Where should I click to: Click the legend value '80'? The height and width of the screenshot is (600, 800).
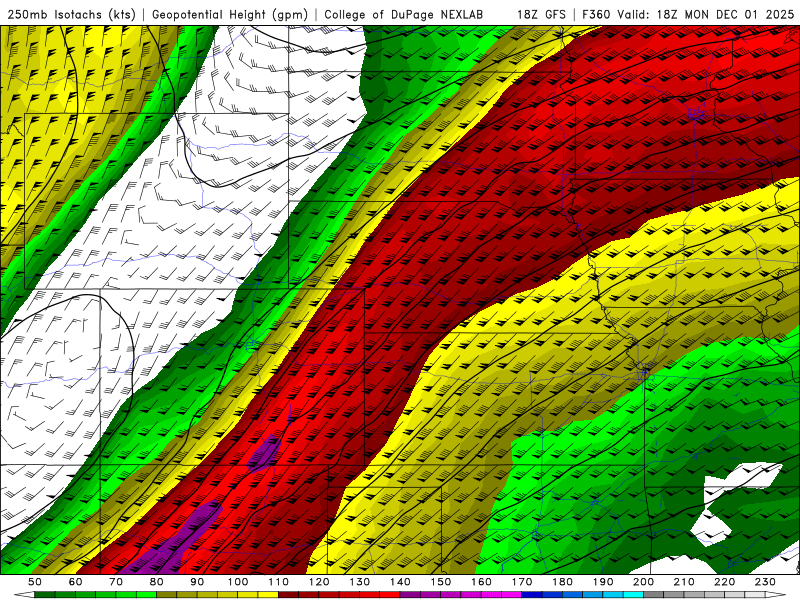point(157,582)
